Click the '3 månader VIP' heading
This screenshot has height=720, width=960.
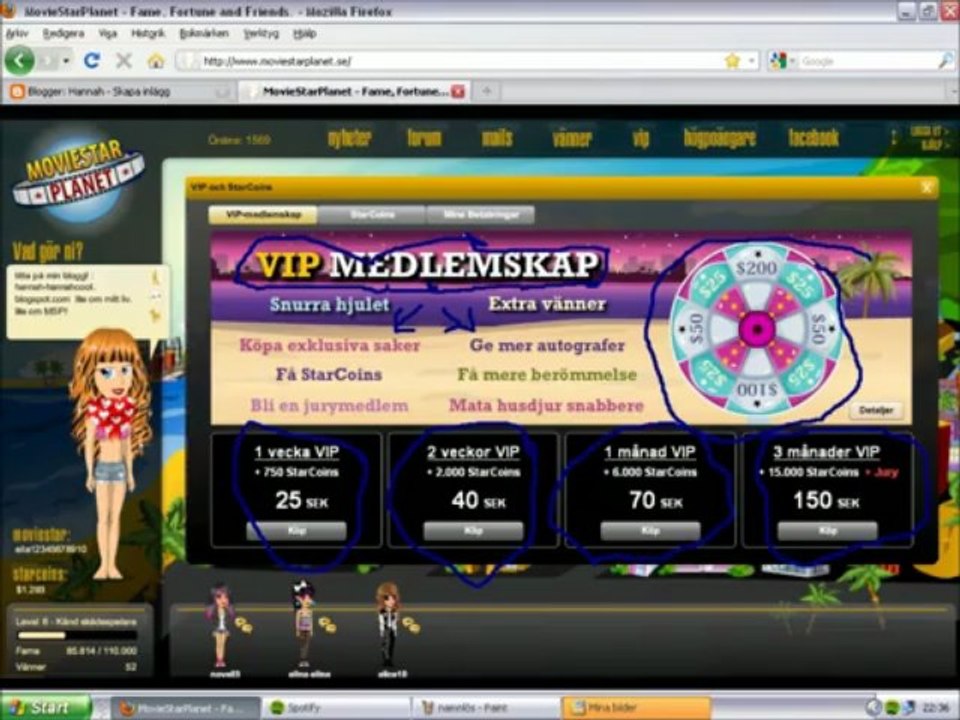click(827, 452)
